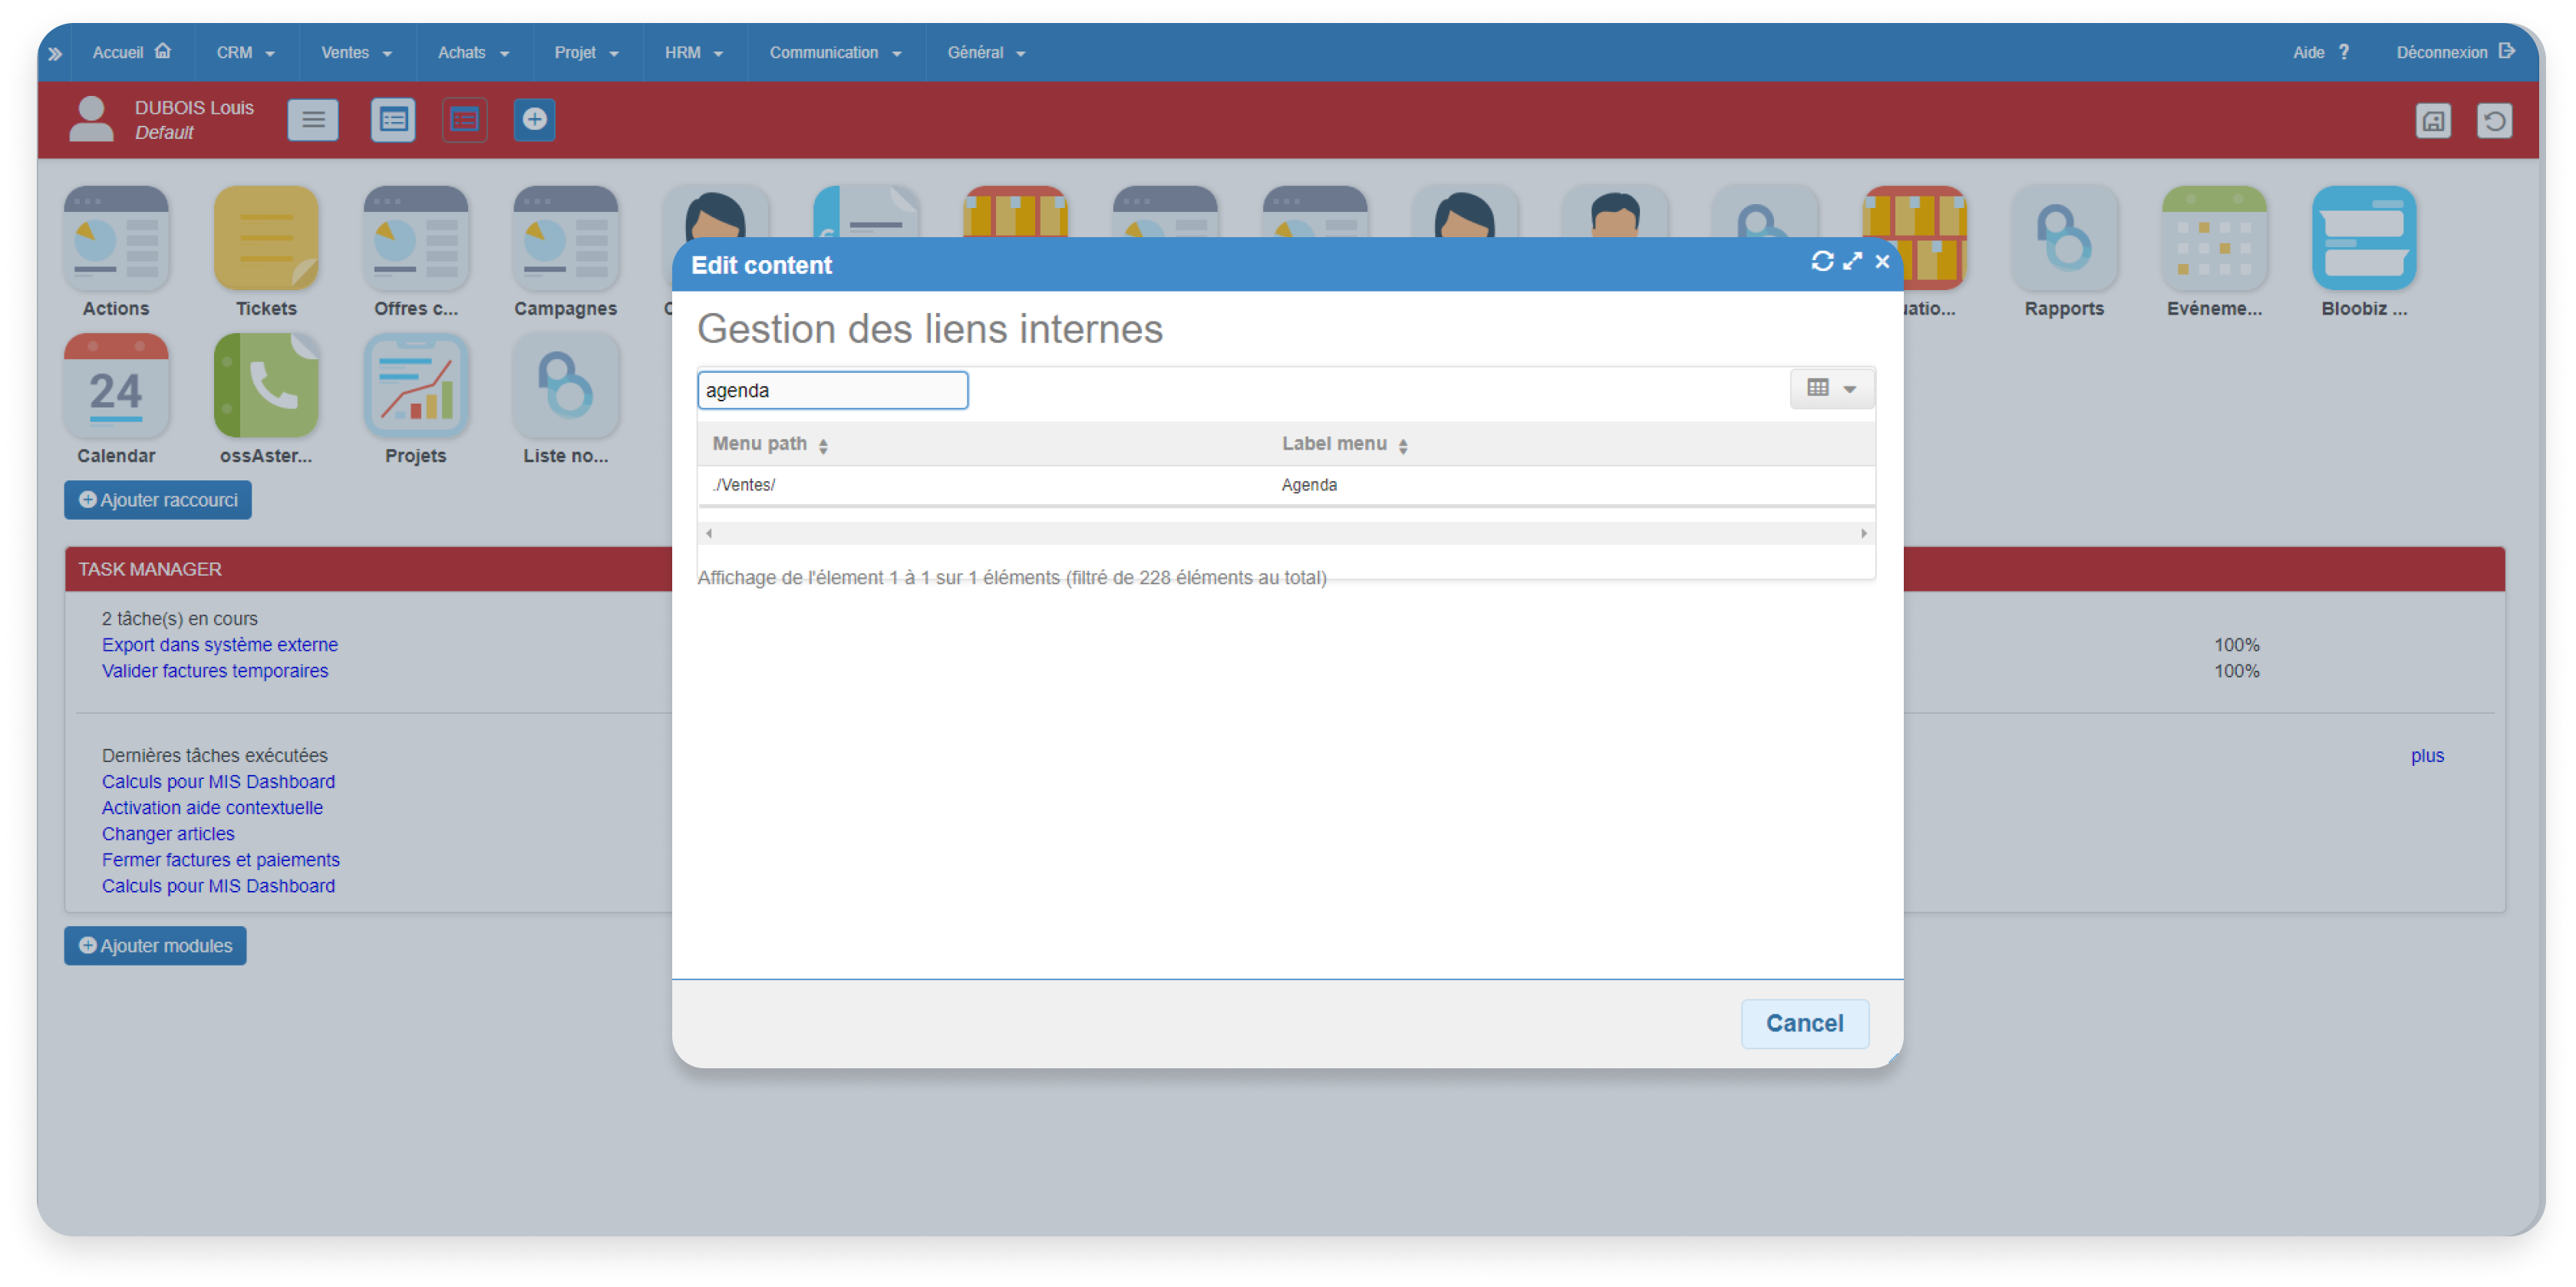Open the Bloobiz shortcut icon

(2364, 239)
